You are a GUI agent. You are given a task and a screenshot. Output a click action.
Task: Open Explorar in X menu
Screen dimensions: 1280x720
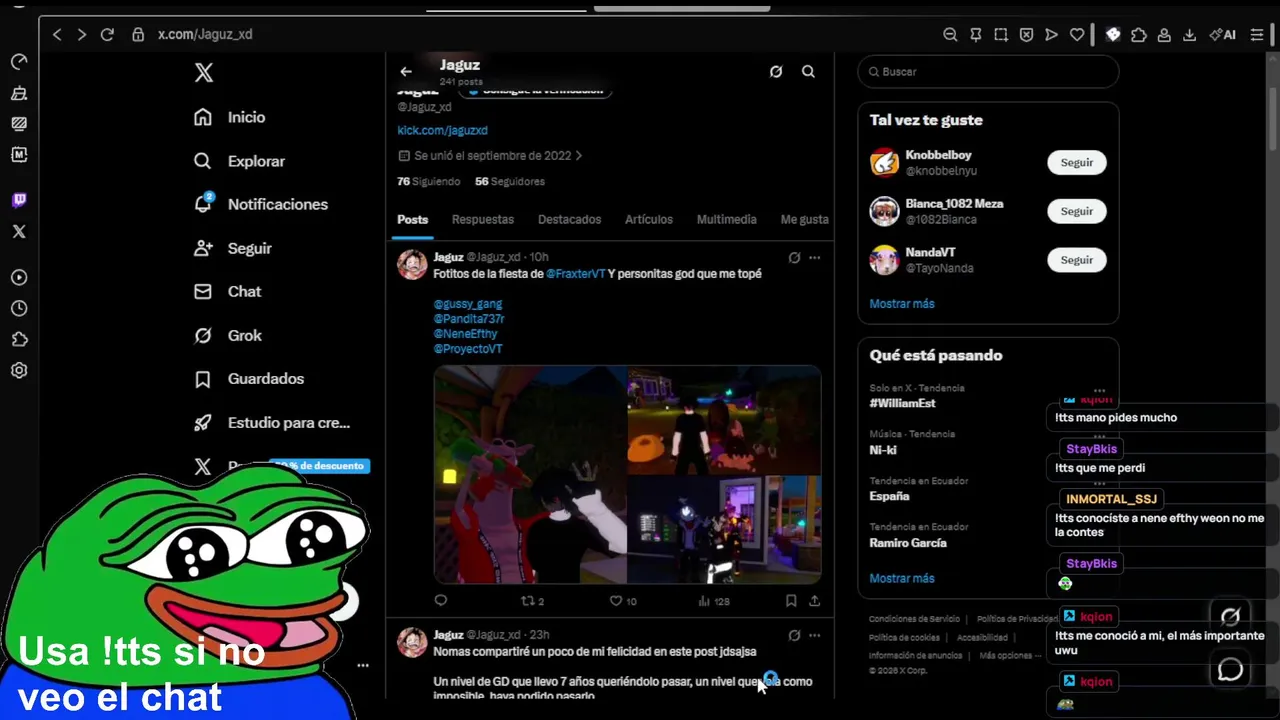click(239, 161)
